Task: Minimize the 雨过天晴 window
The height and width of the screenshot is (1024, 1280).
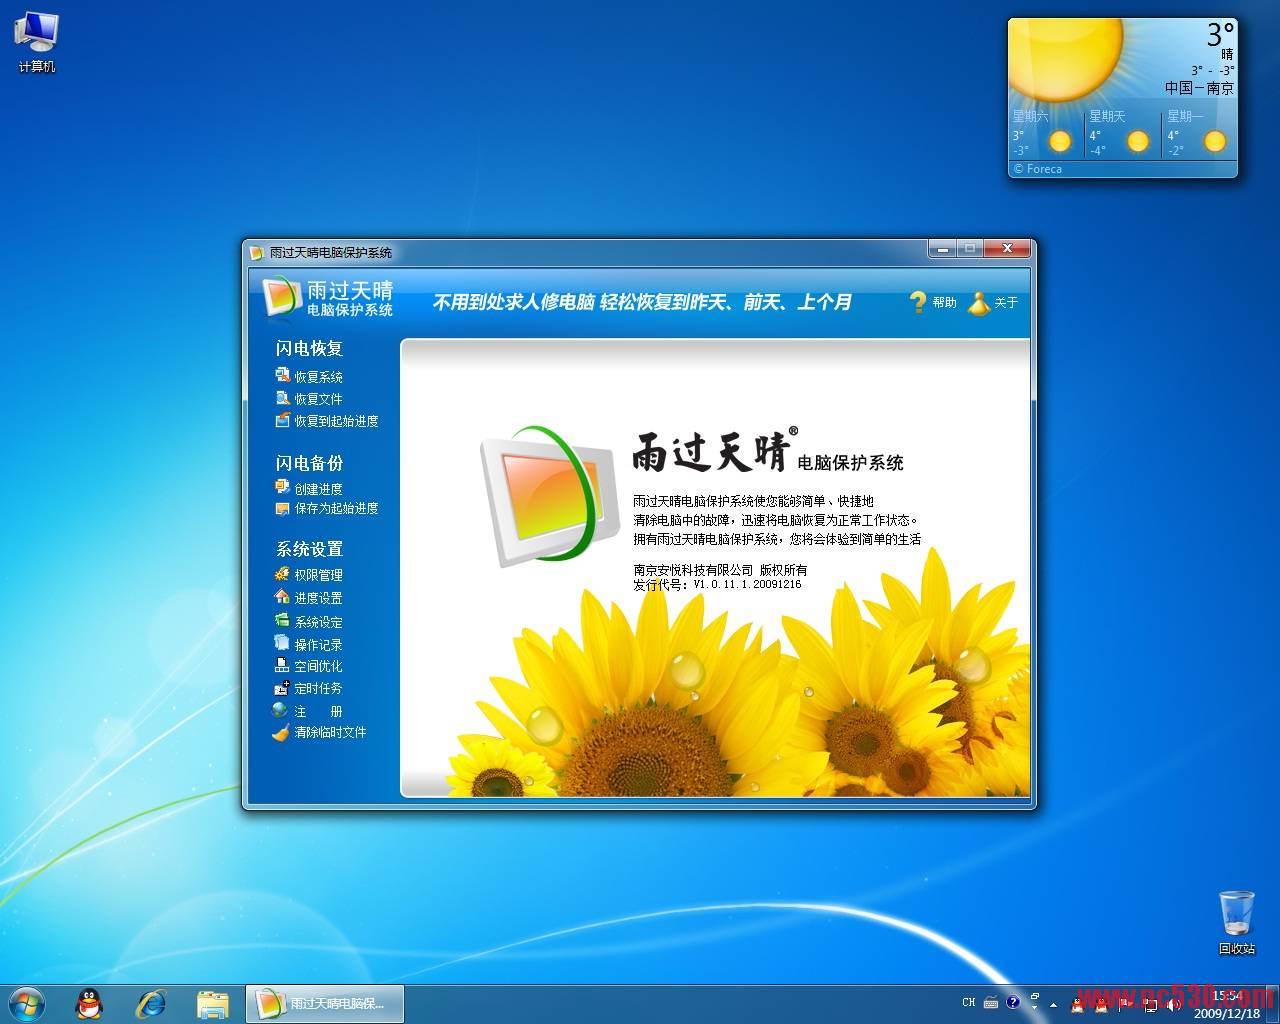Action: pos(941,248)
